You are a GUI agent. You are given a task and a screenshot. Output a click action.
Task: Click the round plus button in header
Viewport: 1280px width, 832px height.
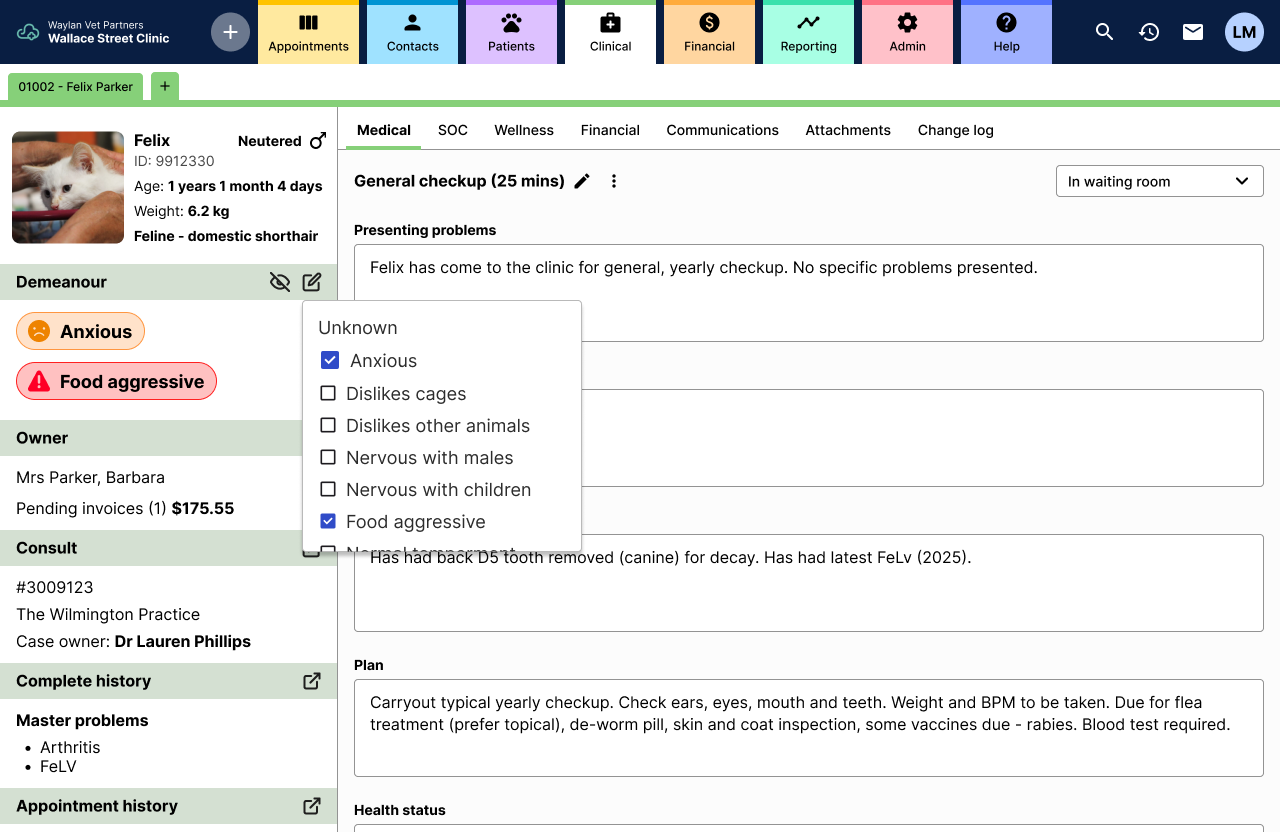(x=230, y=32)
